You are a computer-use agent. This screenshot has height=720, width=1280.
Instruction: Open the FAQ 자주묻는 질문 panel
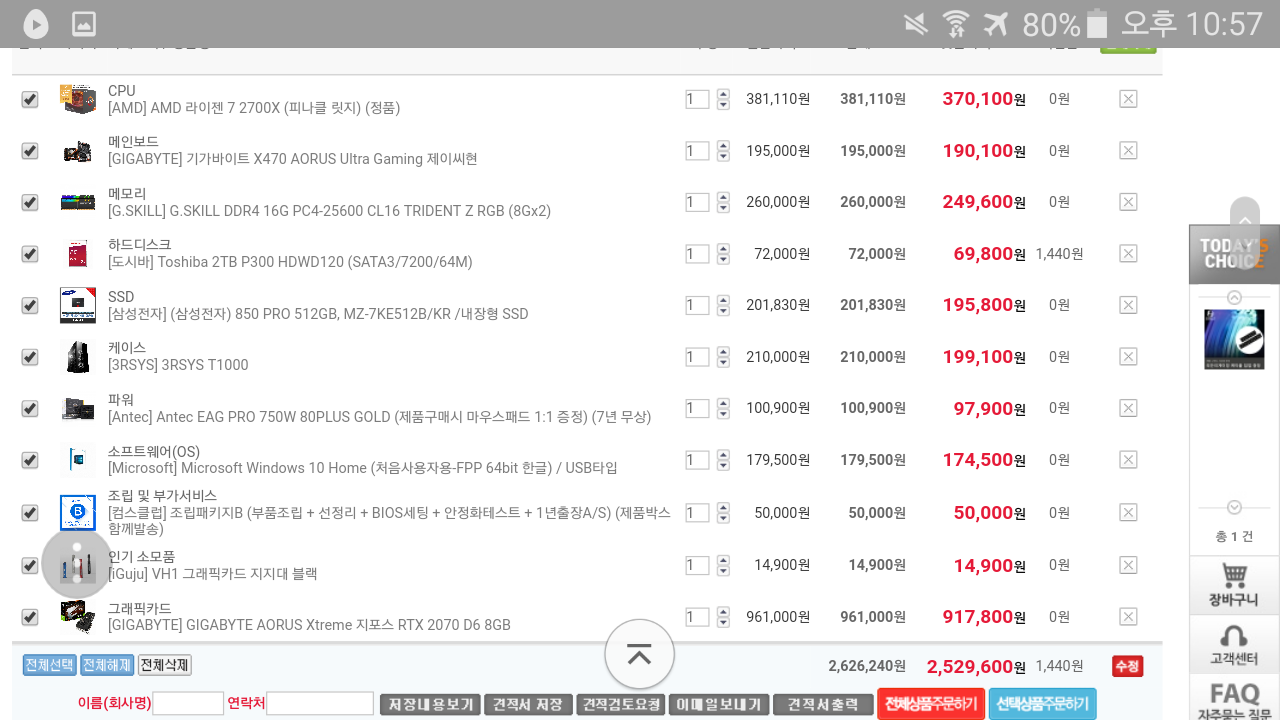click(x=1234, y=698)
